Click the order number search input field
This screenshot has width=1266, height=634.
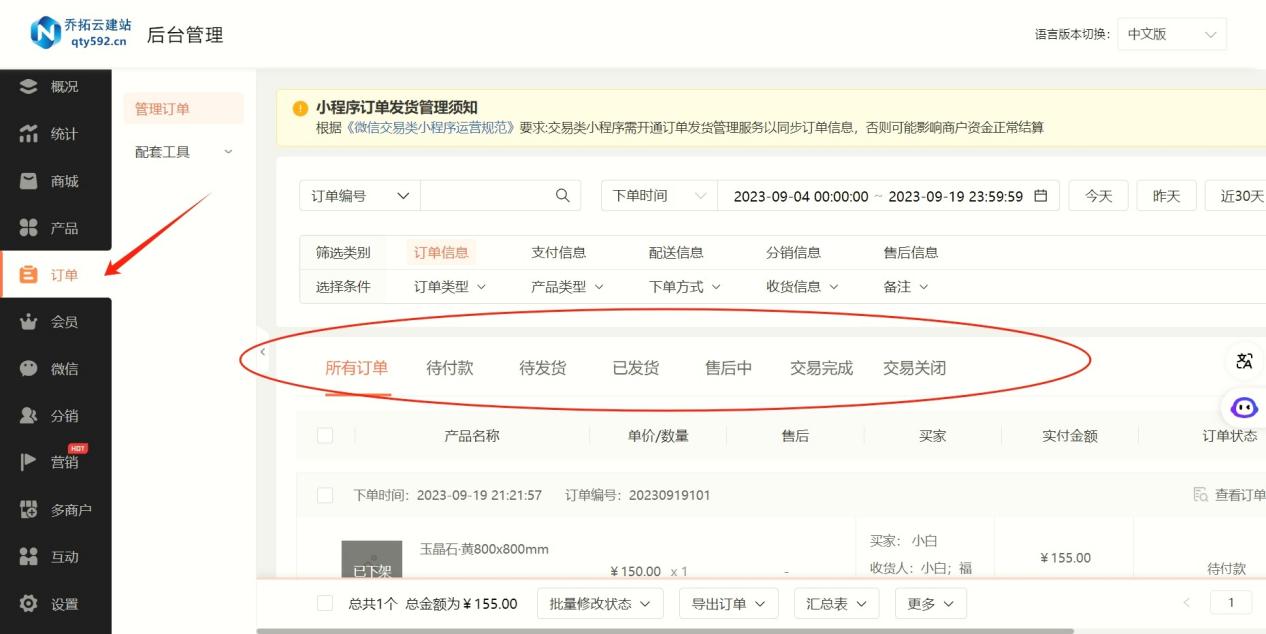[x=485, y=196]
